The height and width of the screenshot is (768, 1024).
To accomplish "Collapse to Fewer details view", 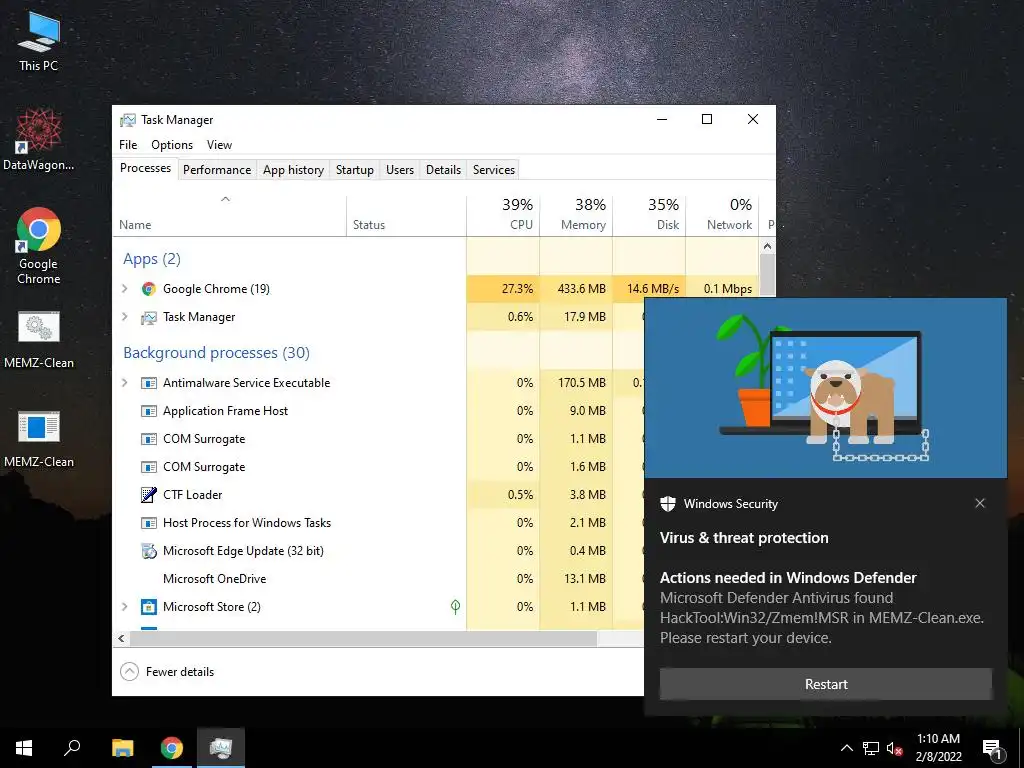I will pos(167,671).
